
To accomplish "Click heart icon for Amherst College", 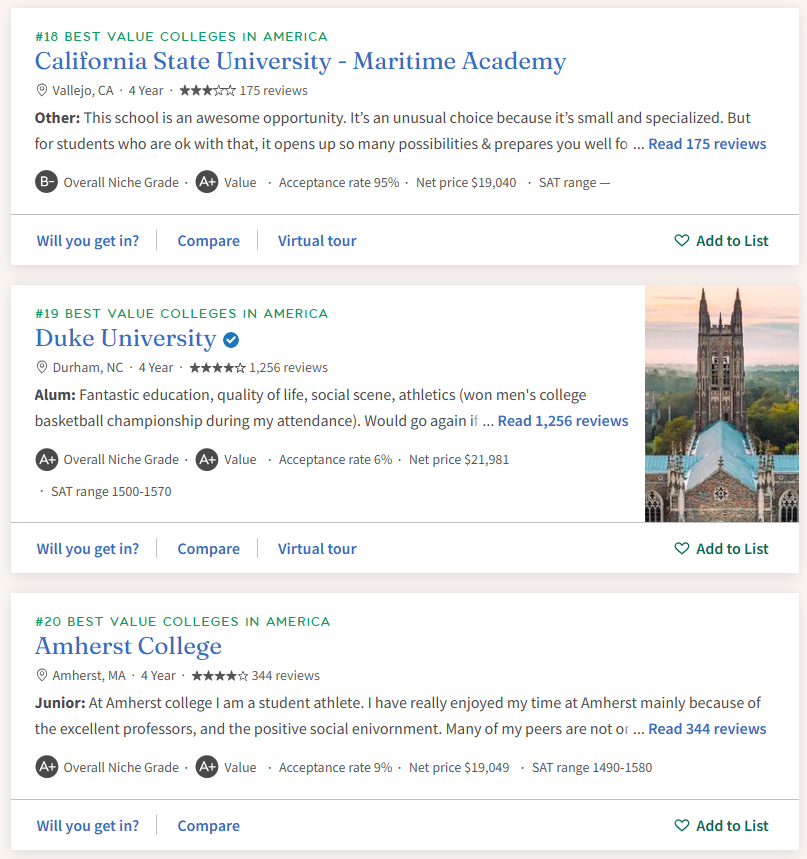I will [x=682, y=826].
